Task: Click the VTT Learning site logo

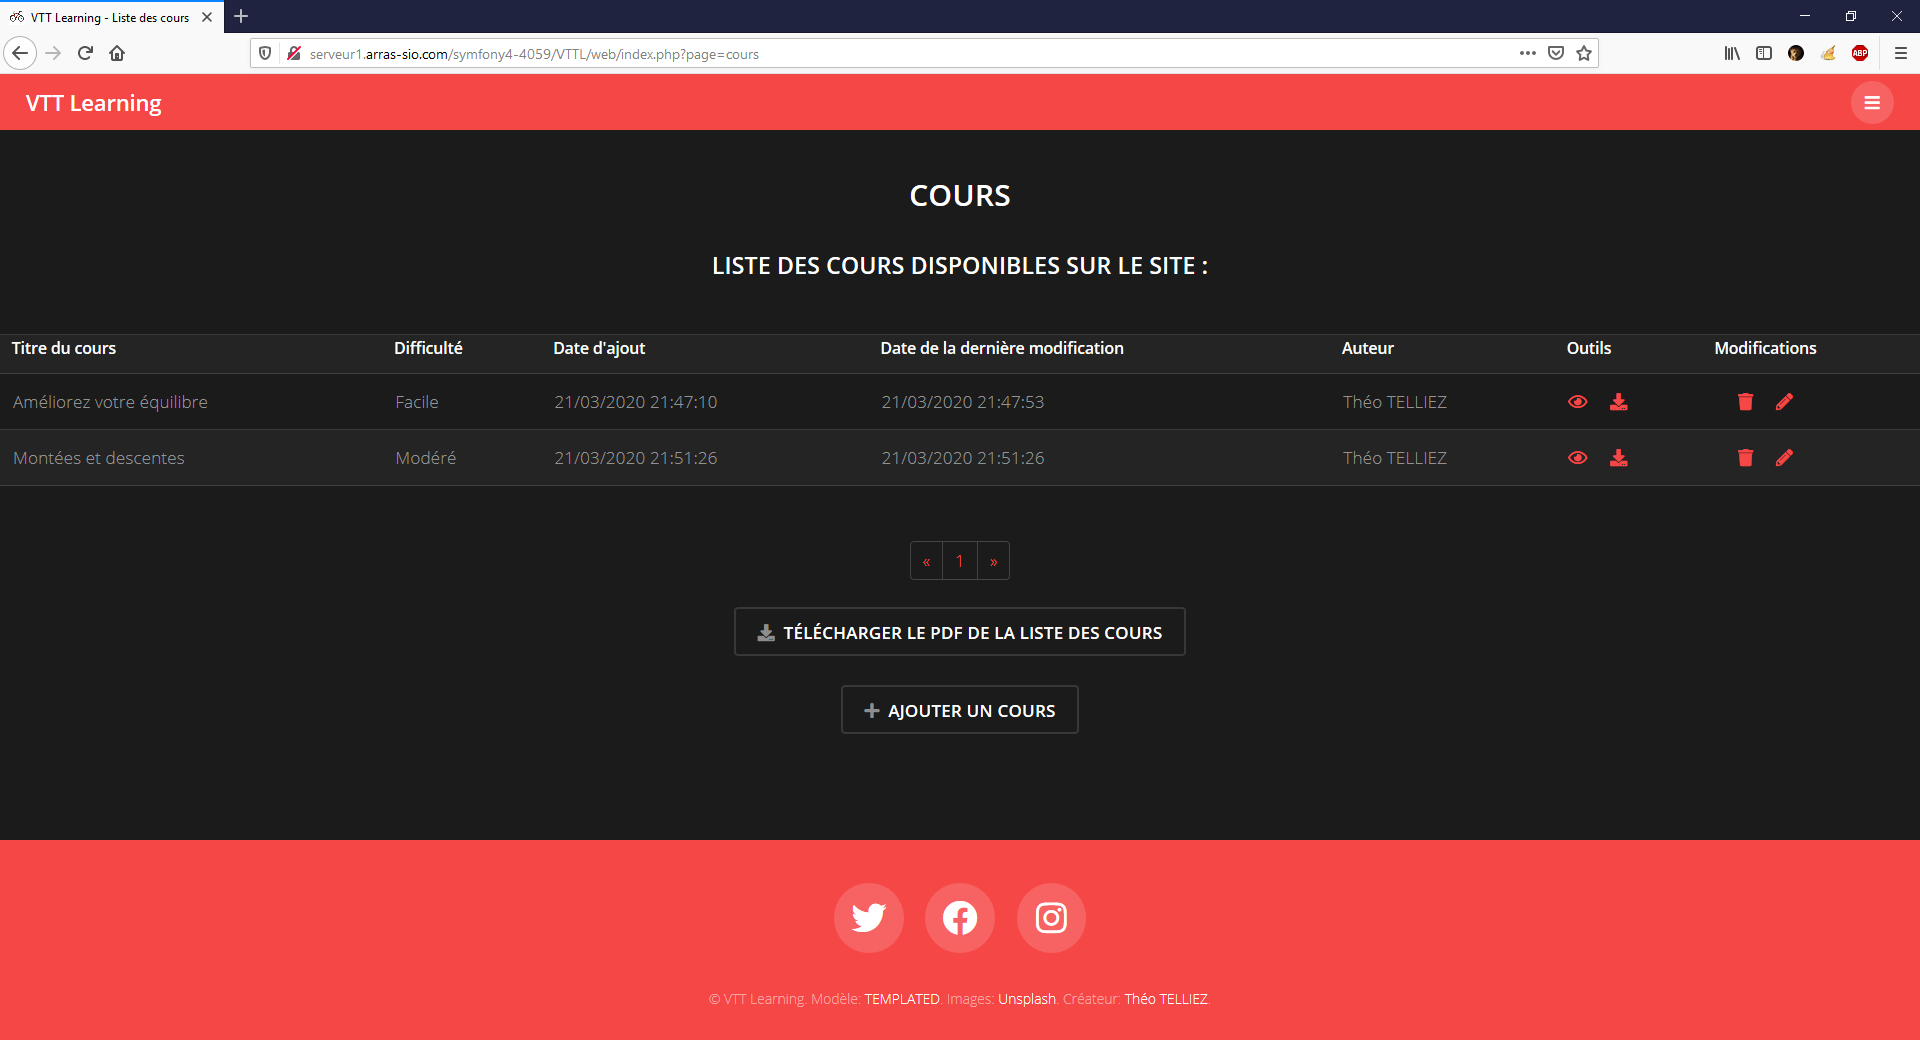Action: 93,103
